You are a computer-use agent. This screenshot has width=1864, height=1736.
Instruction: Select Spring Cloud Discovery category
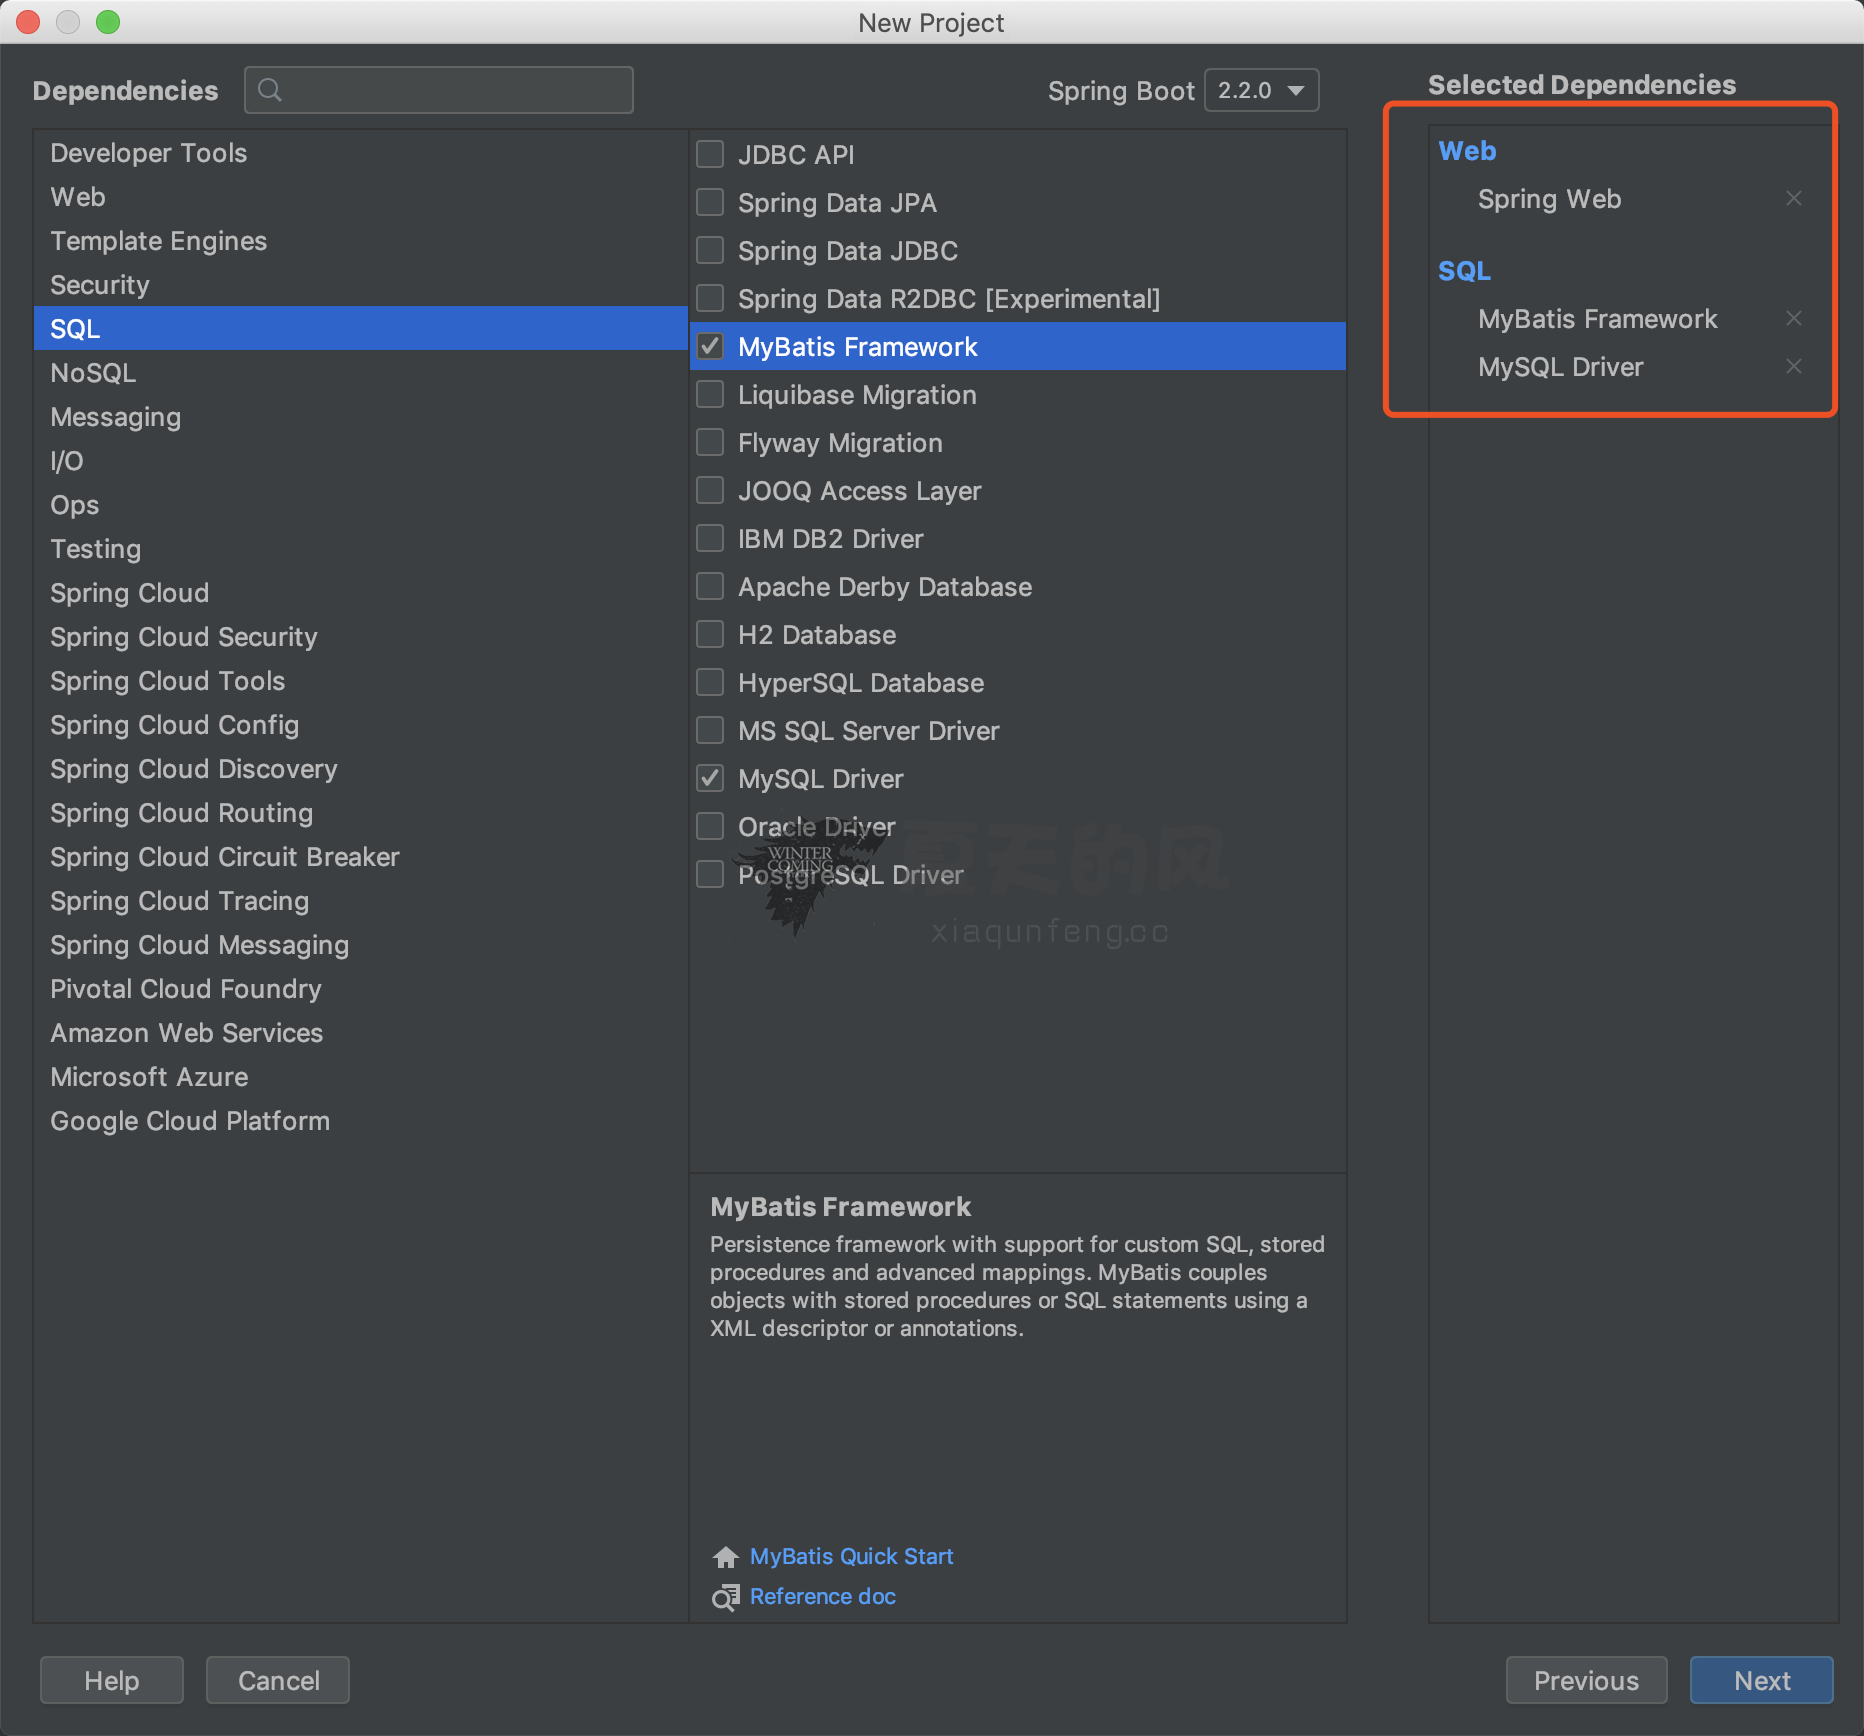[360, 769]
